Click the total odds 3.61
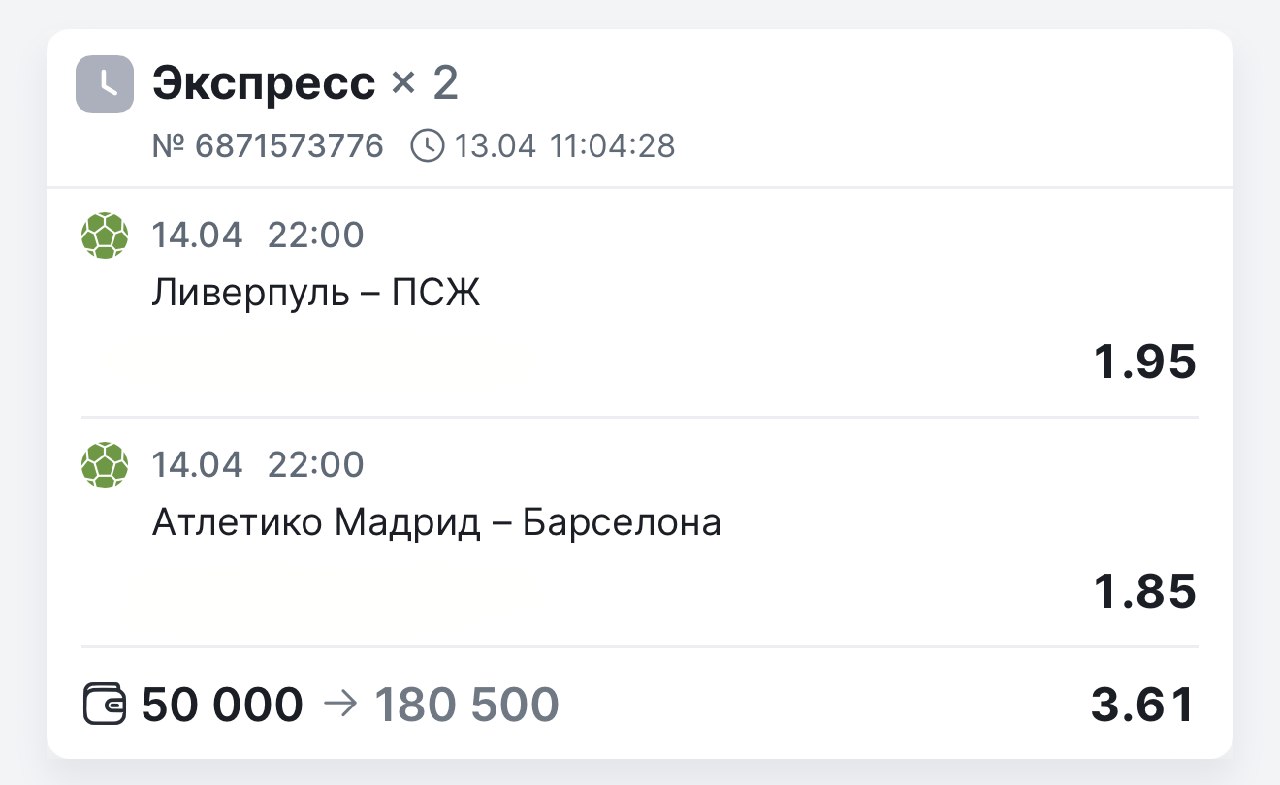Screen dimensions: 1280x785 point(1143,705)
